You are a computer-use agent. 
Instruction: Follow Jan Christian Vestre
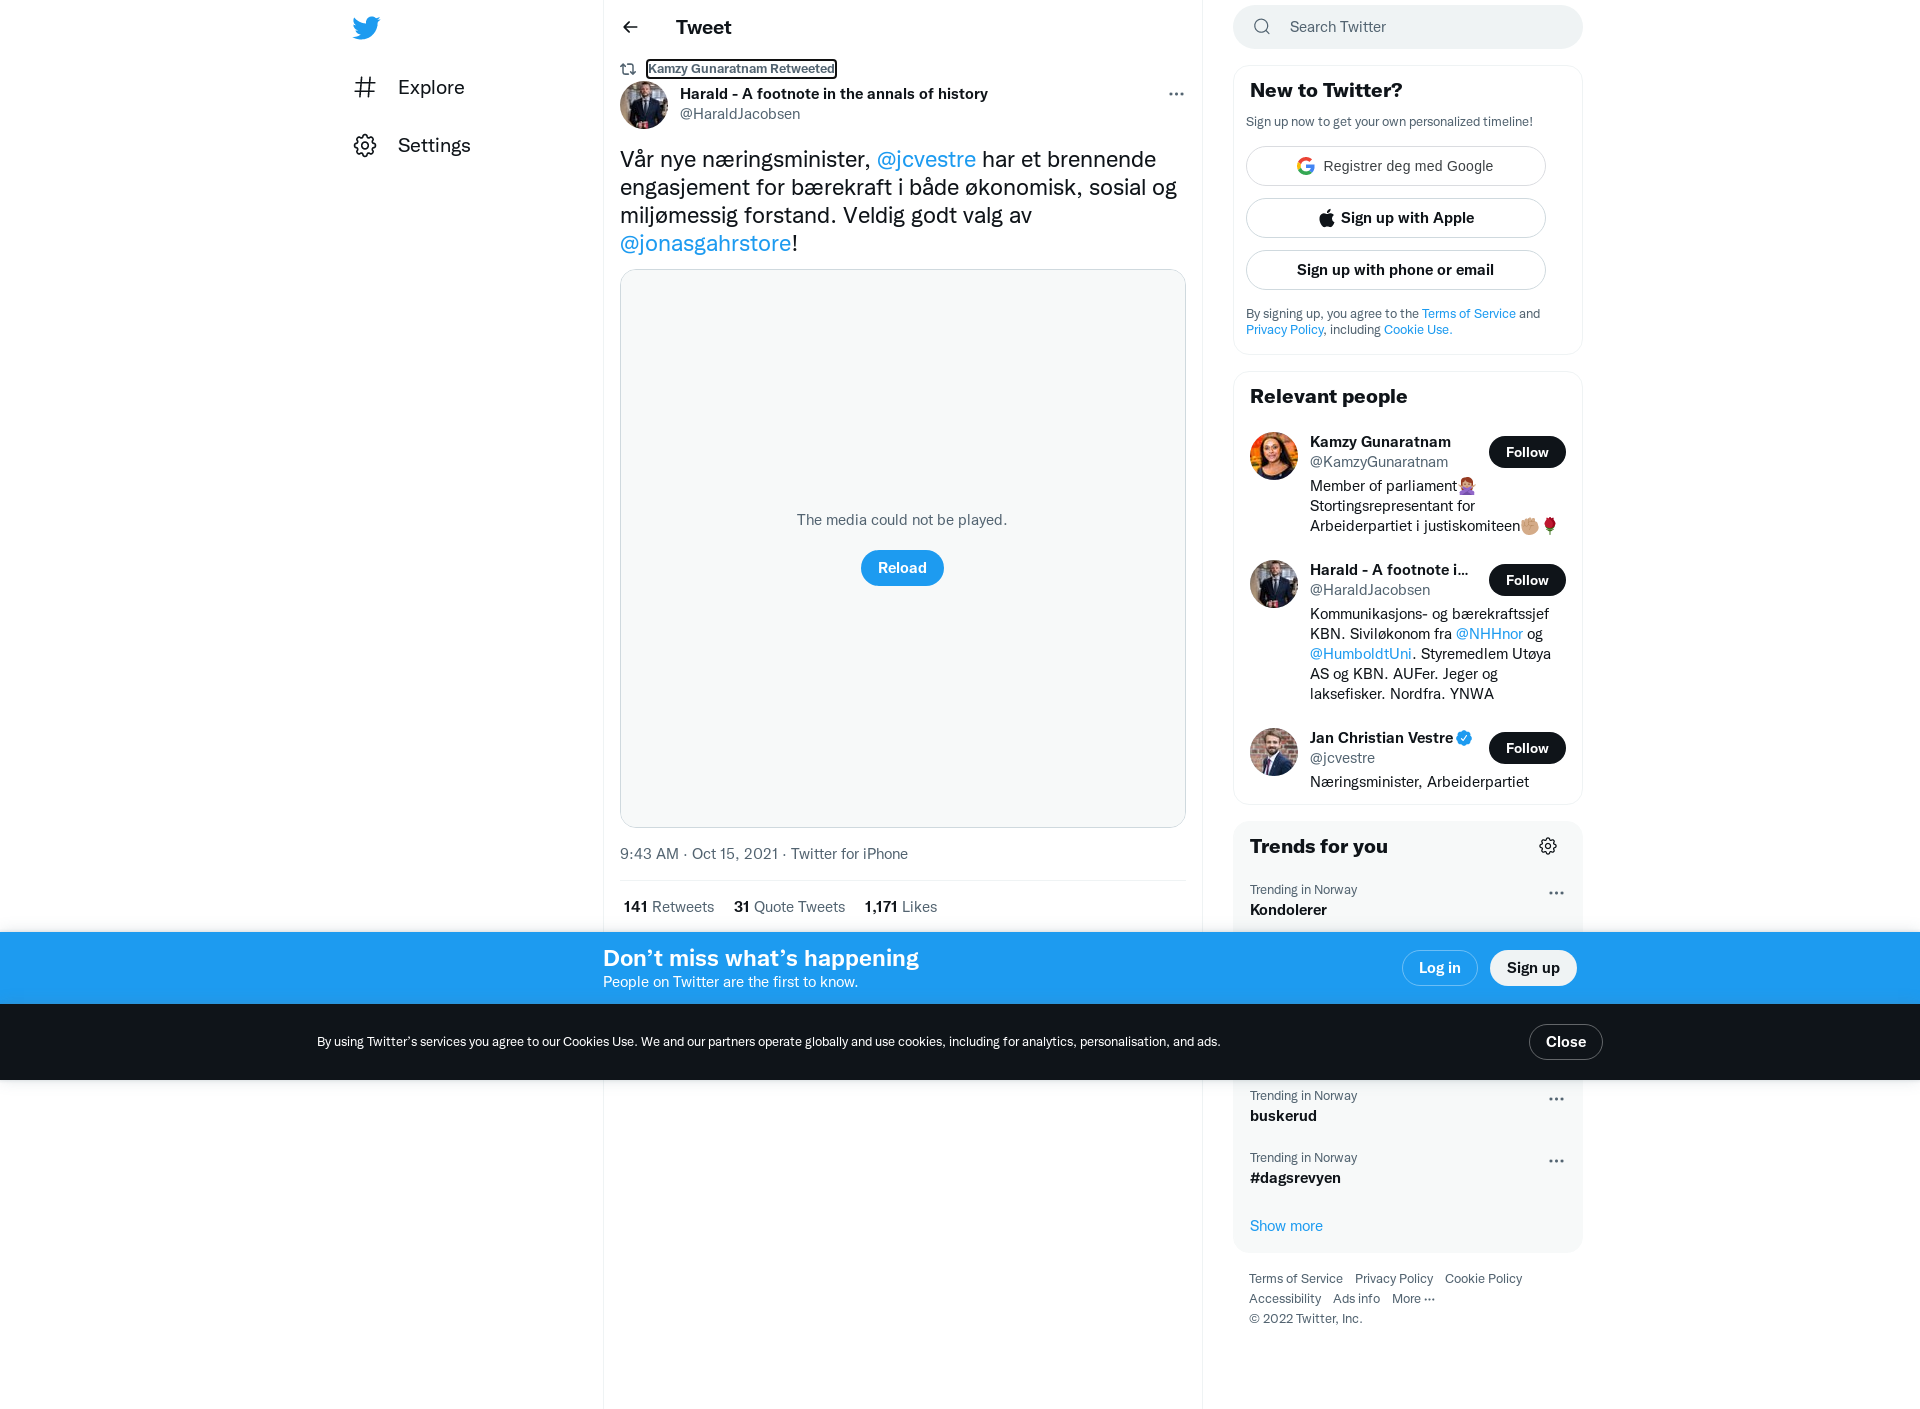click(1527, 748)
